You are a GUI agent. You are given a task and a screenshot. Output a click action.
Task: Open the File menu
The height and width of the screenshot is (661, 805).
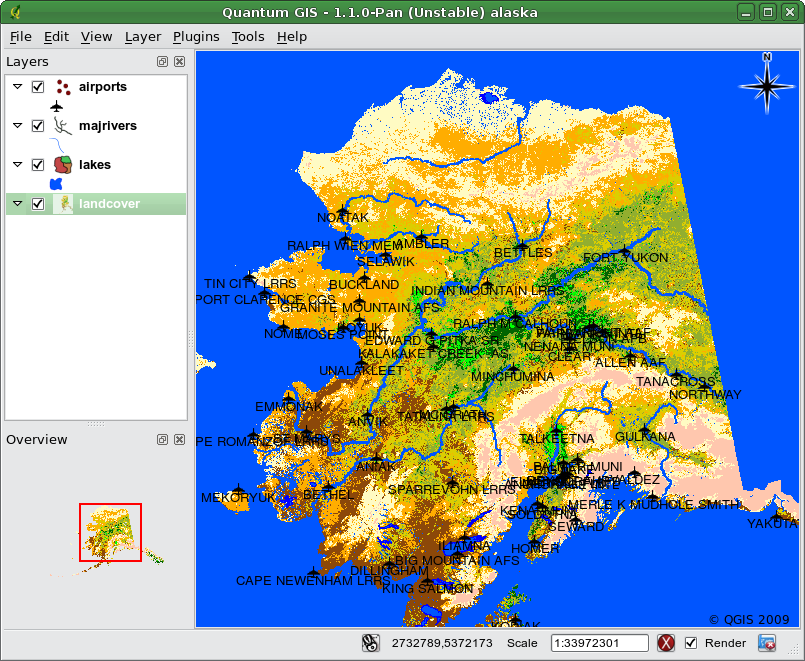(x=21, y=37)
